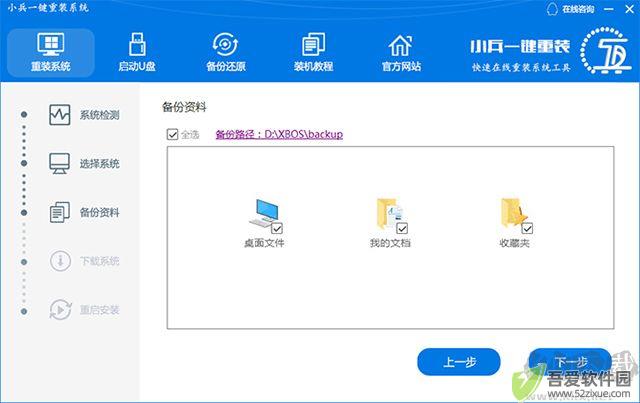Image resolution: width=640 pixels, height=403 pixels.
Task: Click the 重启安装 restart icon
Action: [x=60, y=309]
